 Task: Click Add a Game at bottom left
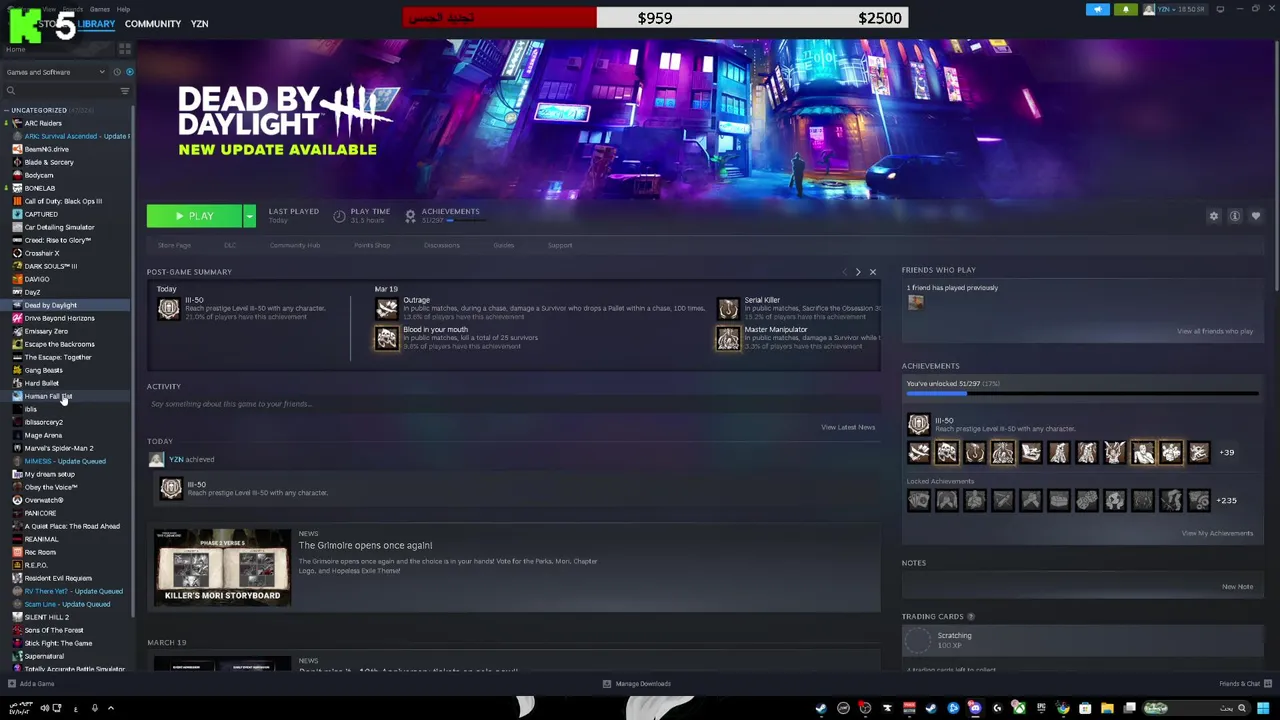click(31, 684)
